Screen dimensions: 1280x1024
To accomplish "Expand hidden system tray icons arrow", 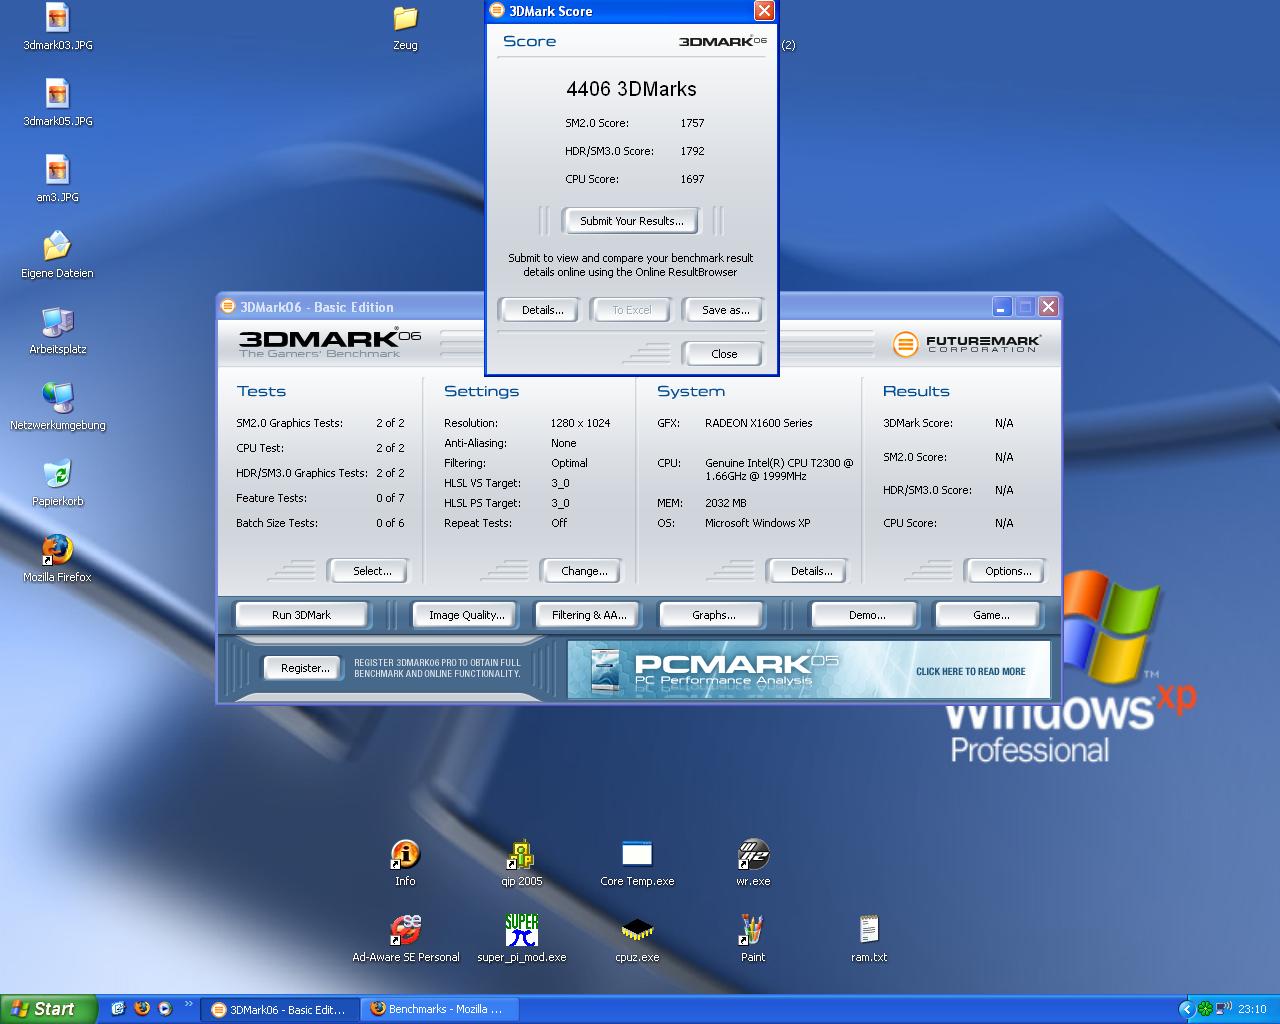I will [x=1187, y=1009].
